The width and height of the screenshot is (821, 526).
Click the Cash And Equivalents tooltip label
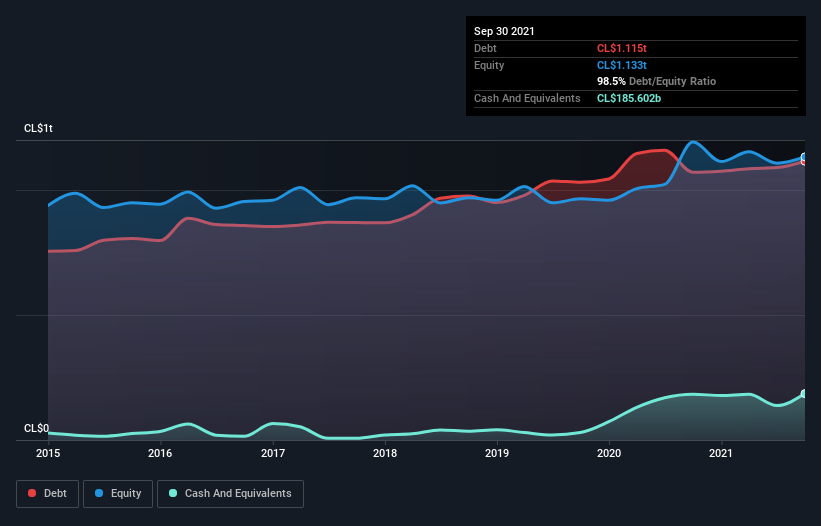[527, 98]
